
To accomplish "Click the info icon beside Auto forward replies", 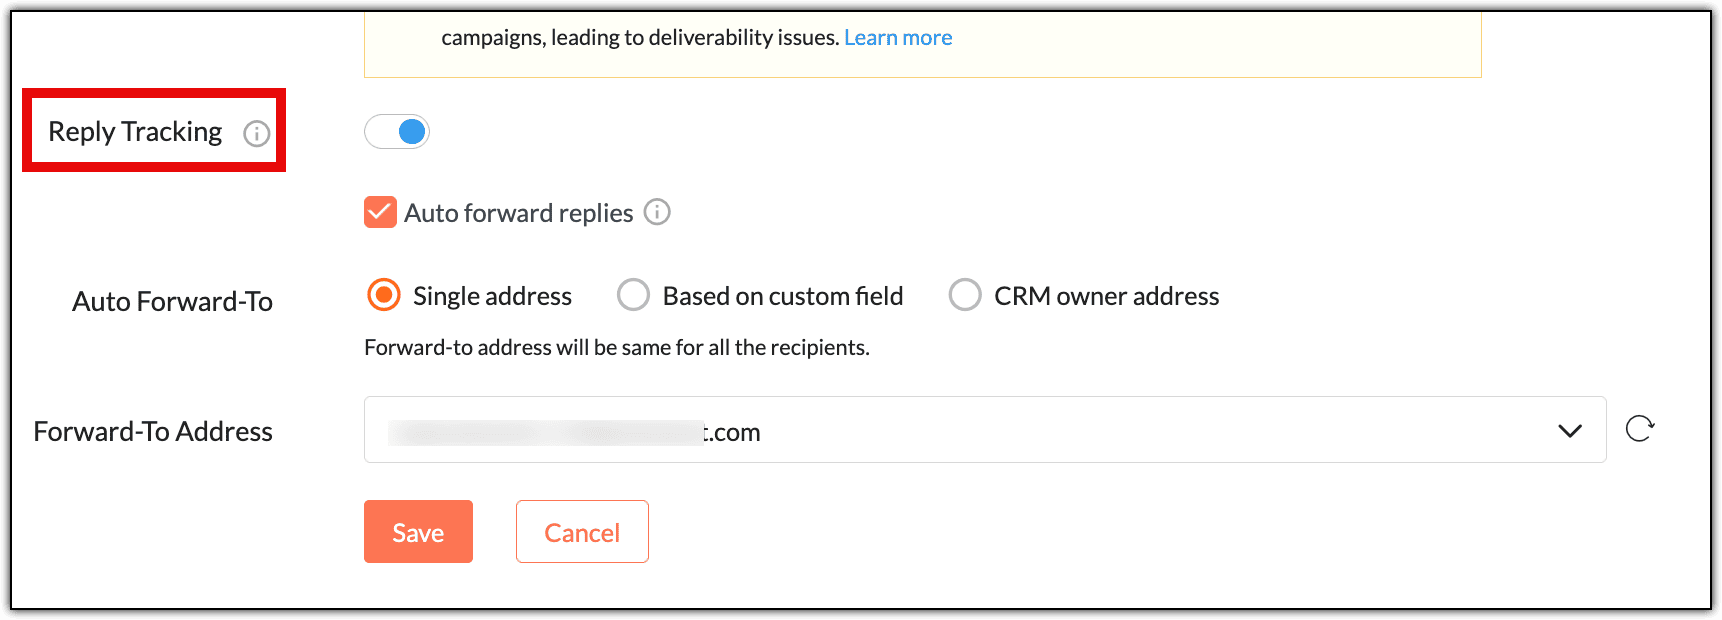I will click(x=657, y=212).
